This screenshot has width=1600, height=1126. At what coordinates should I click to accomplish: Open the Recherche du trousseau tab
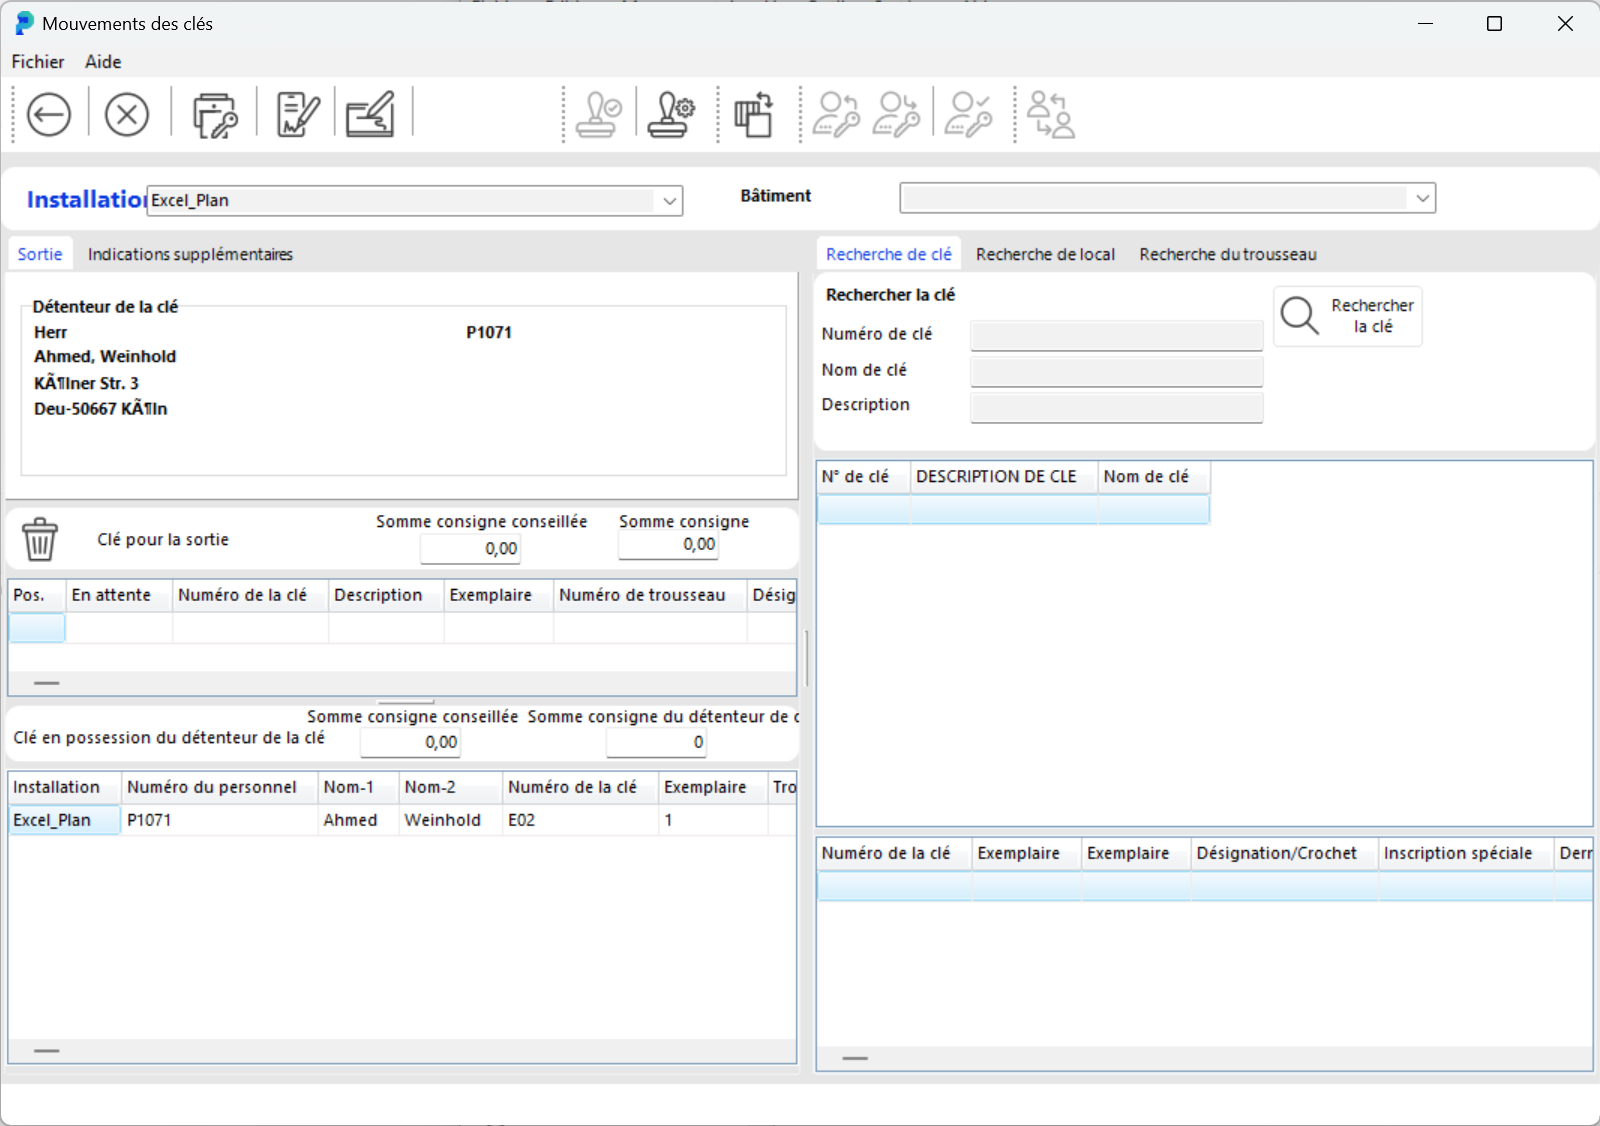click(x=1227, y=255)
